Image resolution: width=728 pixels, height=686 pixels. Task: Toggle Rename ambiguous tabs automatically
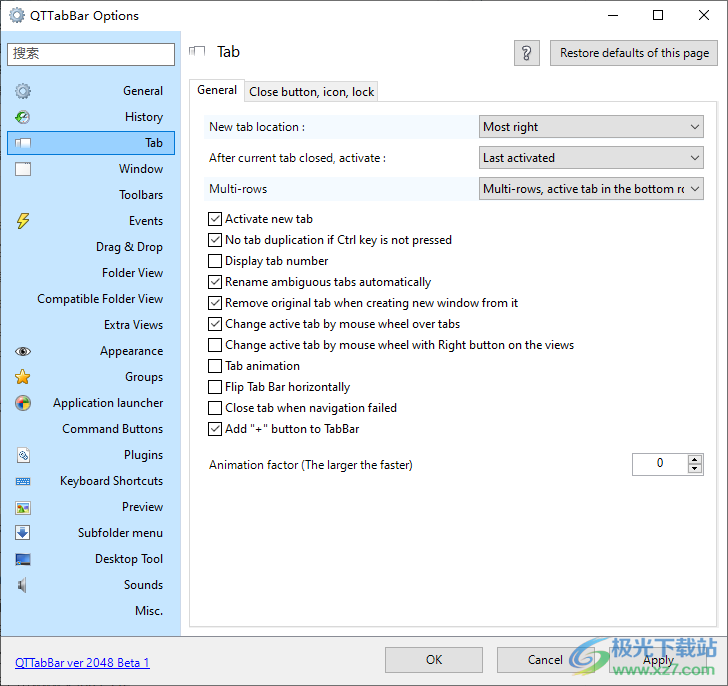tap(214, 282)
